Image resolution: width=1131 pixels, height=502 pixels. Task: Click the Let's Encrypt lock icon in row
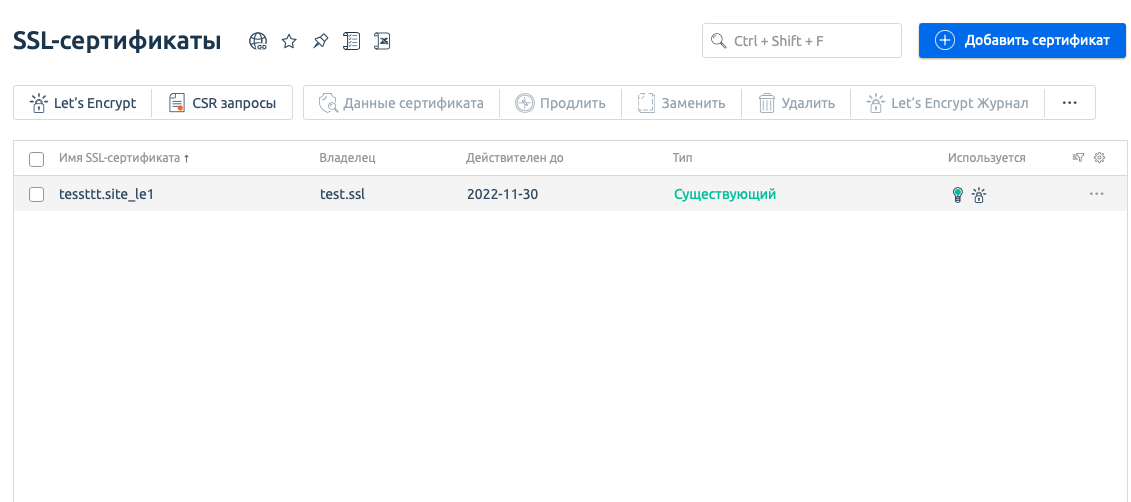(x=979, y=195)
